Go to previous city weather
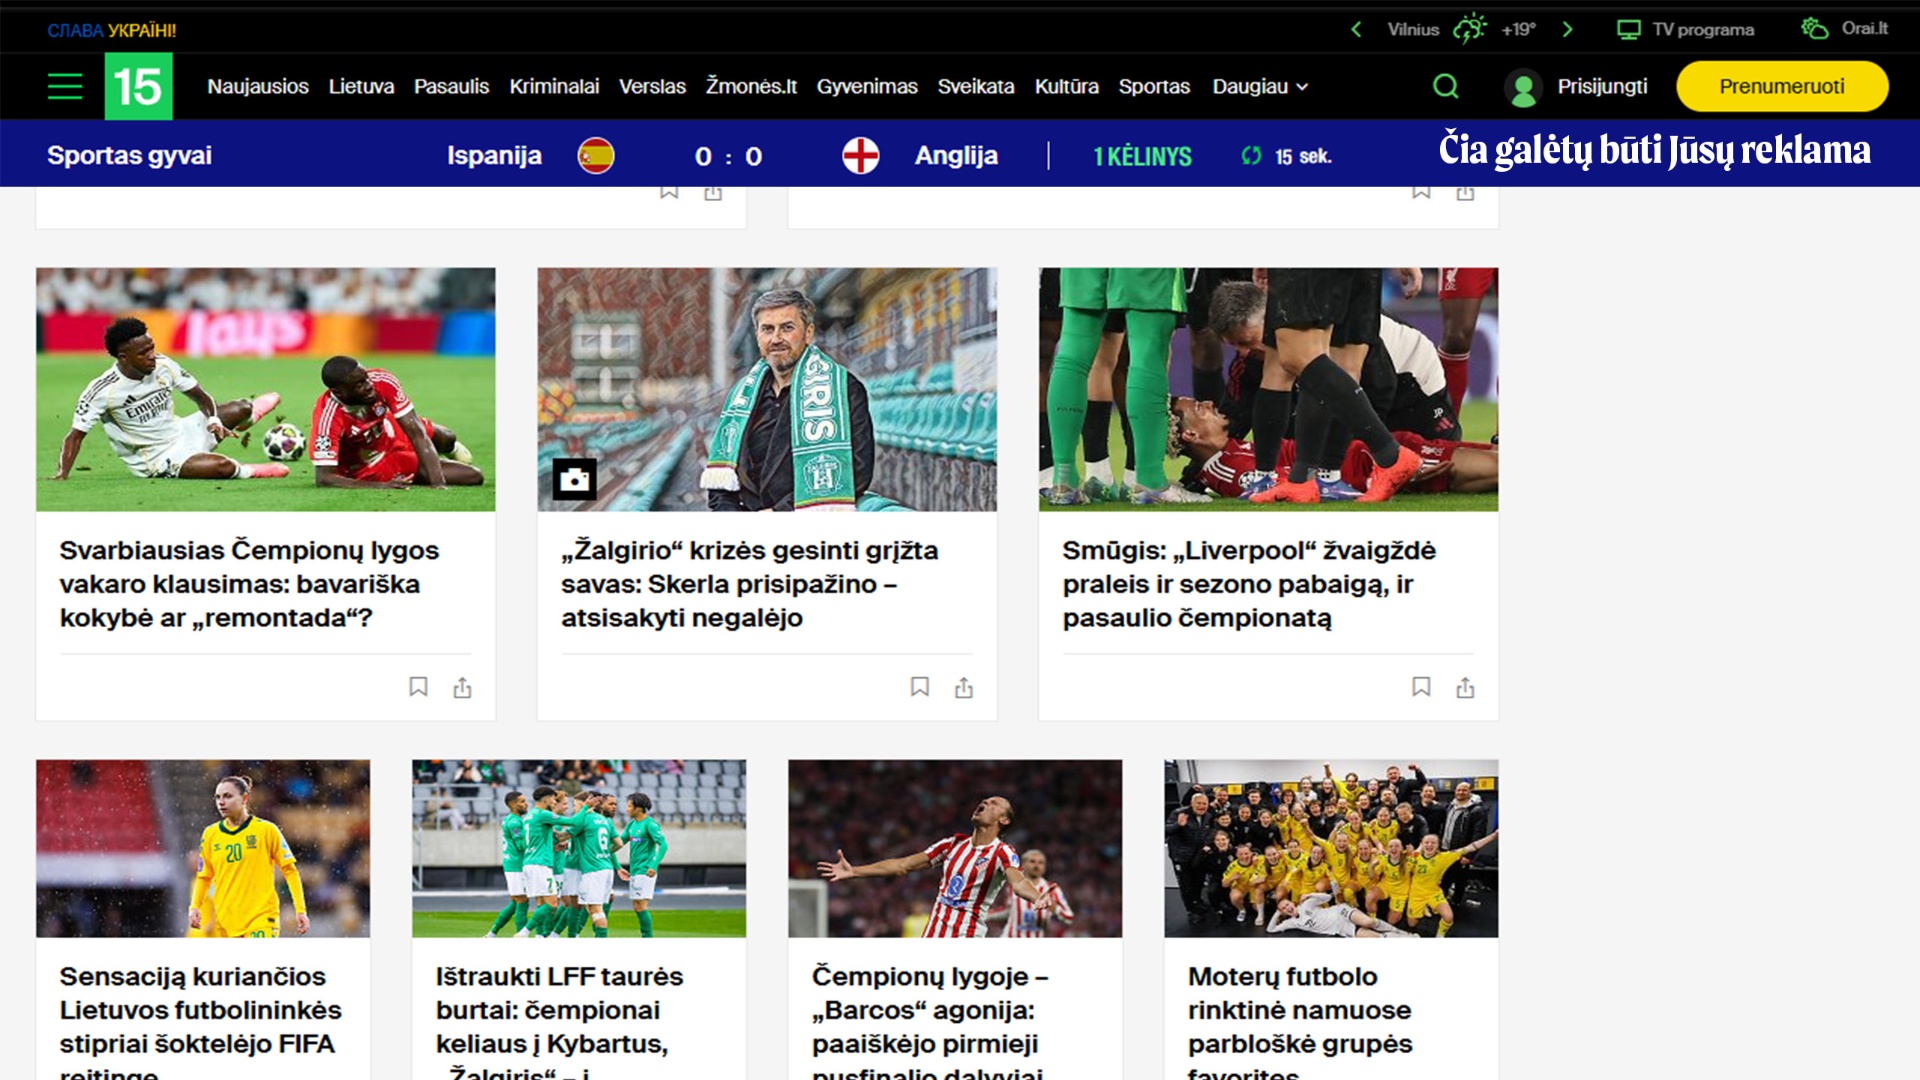 pos(1356,29)
